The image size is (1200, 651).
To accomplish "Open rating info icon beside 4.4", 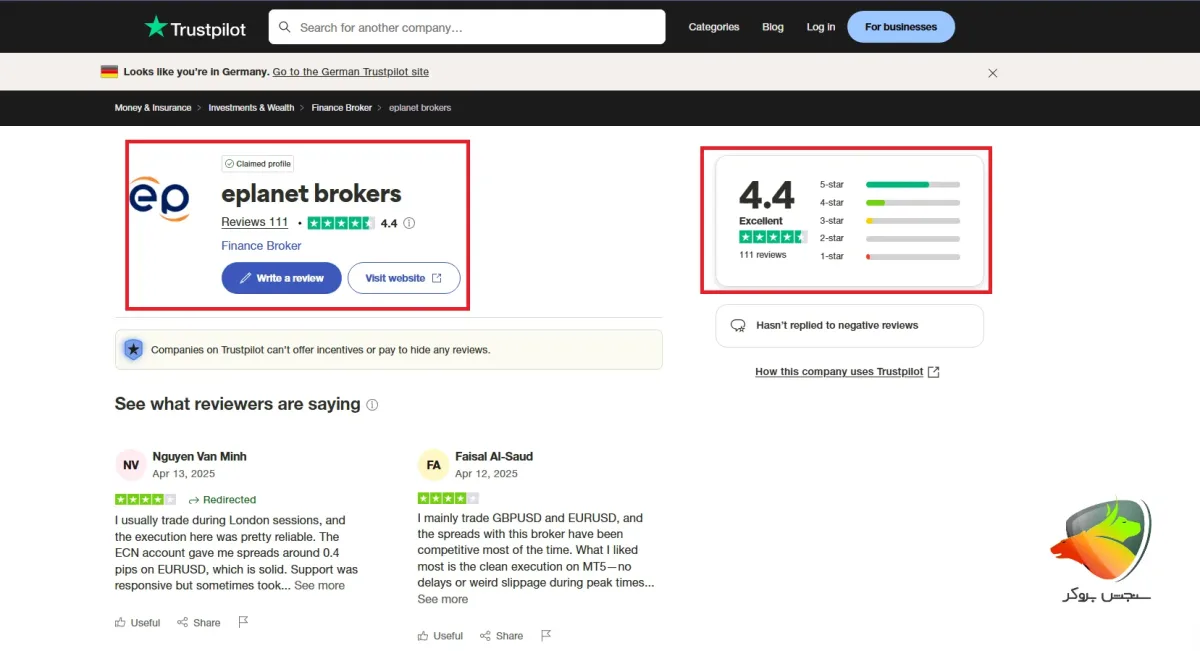I will 409,223.
